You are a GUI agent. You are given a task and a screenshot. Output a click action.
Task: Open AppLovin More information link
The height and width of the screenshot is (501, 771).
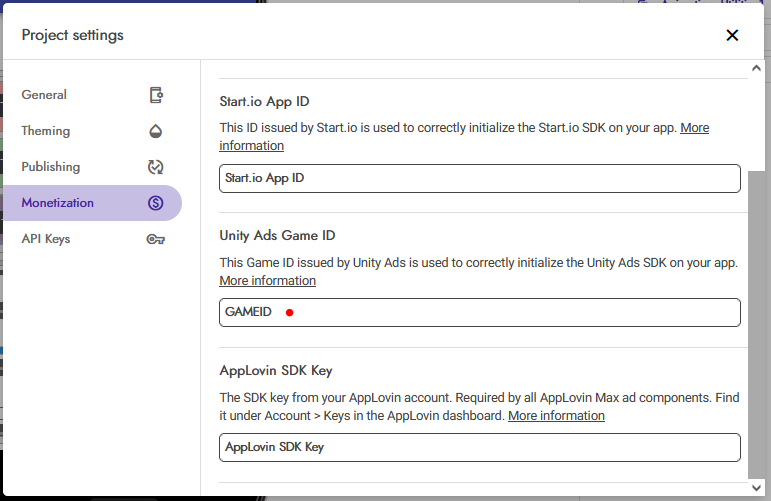tap(556, 416)
